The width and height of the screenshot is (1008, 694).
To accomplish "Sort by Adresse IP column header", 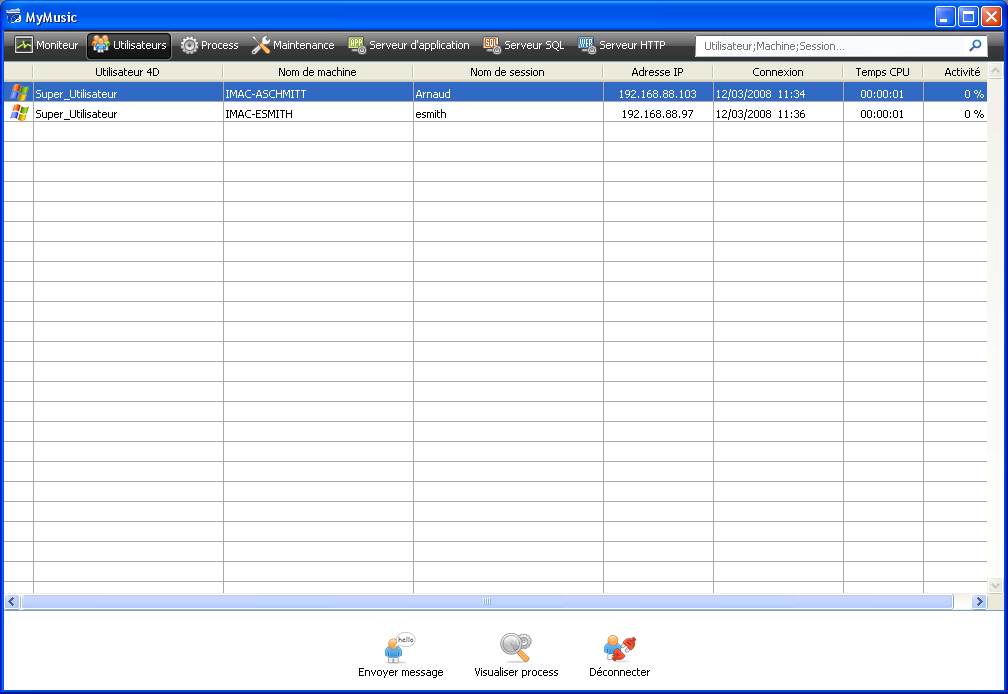I will click(x=657, y=72).
